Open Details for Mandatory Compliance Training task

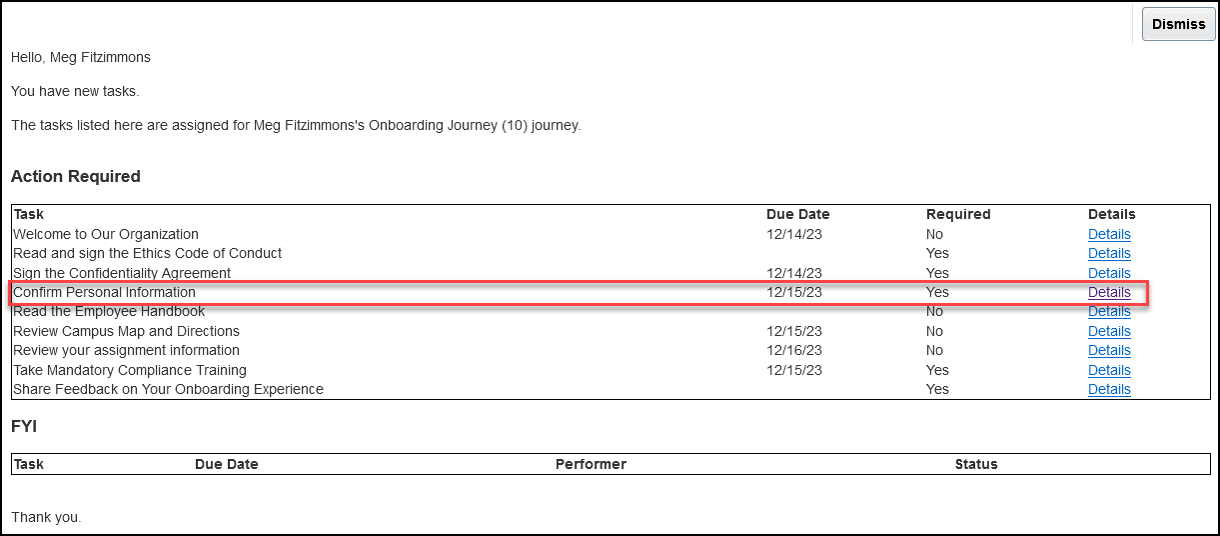pos(1109,370)
